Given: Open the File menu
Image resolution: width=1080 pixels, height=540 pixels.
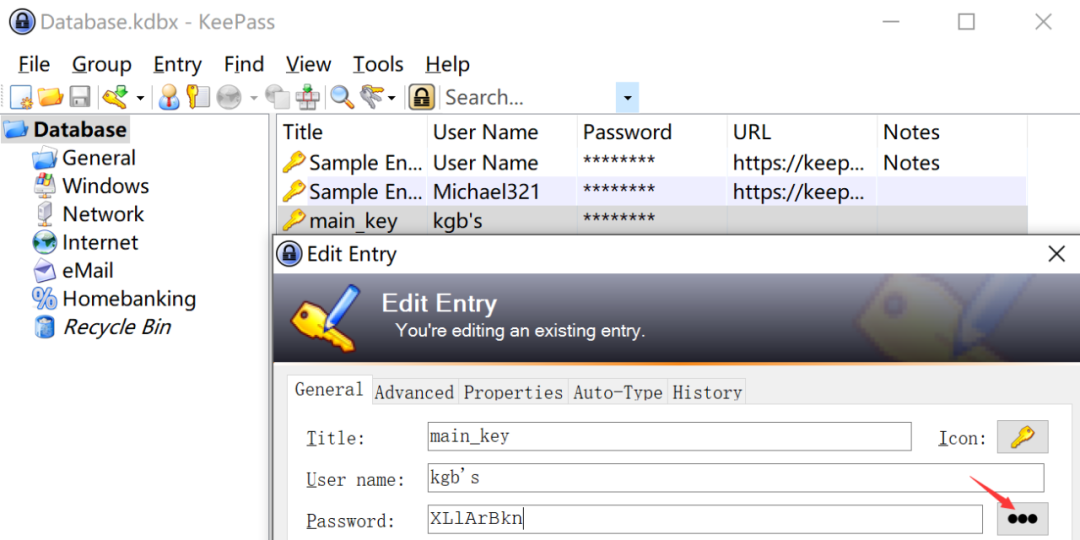Looking at the screenshot, I should tap(34, 64).
